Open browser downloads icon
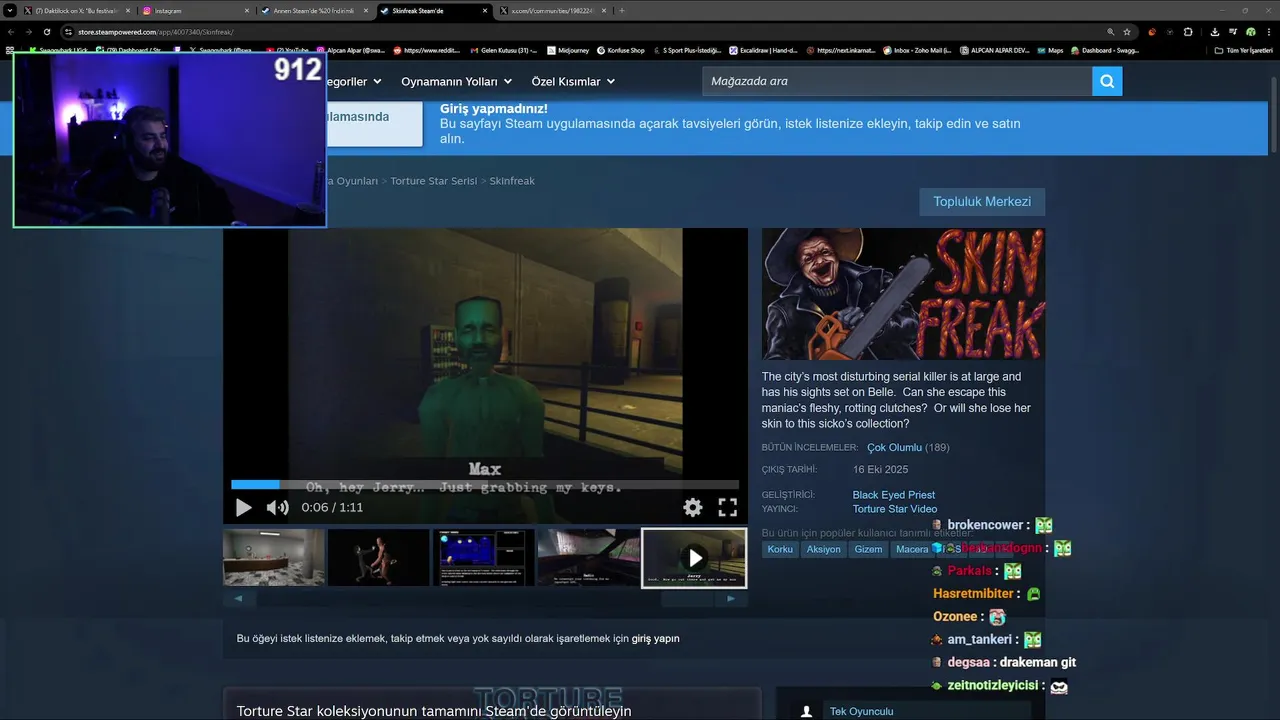Viewport: 1280px width, 720px height. (1215, 32)
